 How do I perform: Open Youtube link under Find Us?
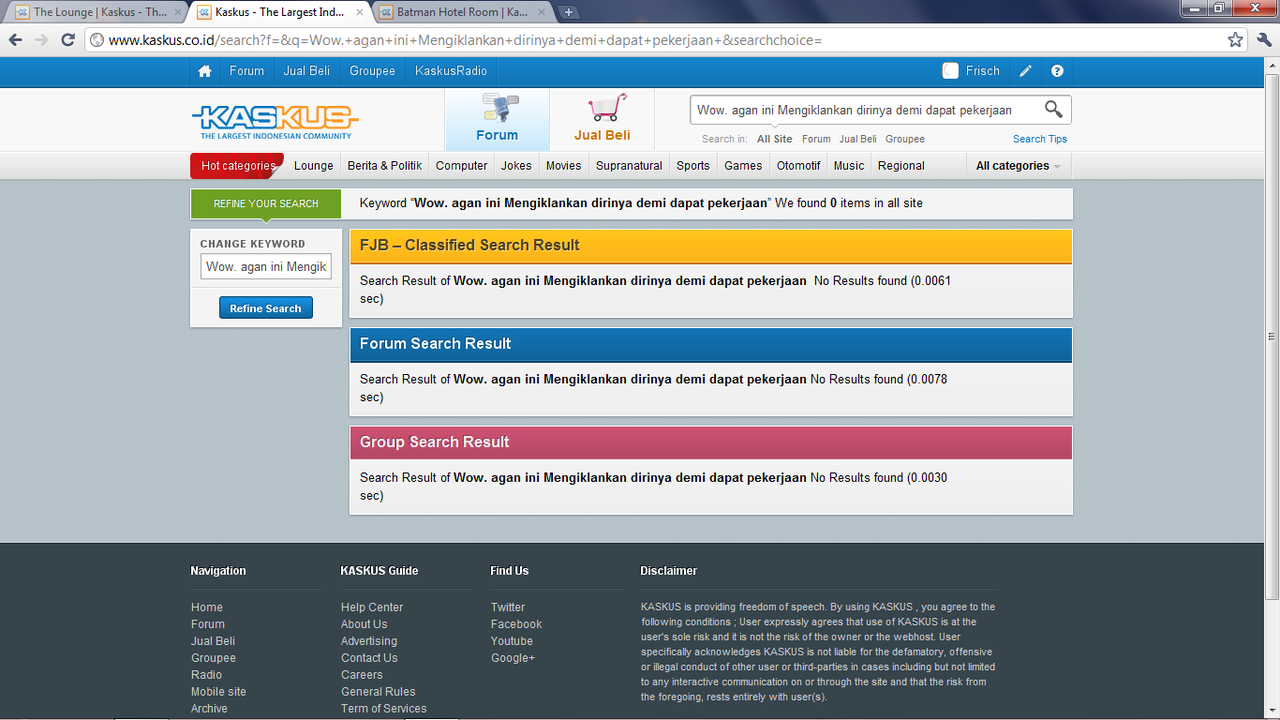pos(512,641)
